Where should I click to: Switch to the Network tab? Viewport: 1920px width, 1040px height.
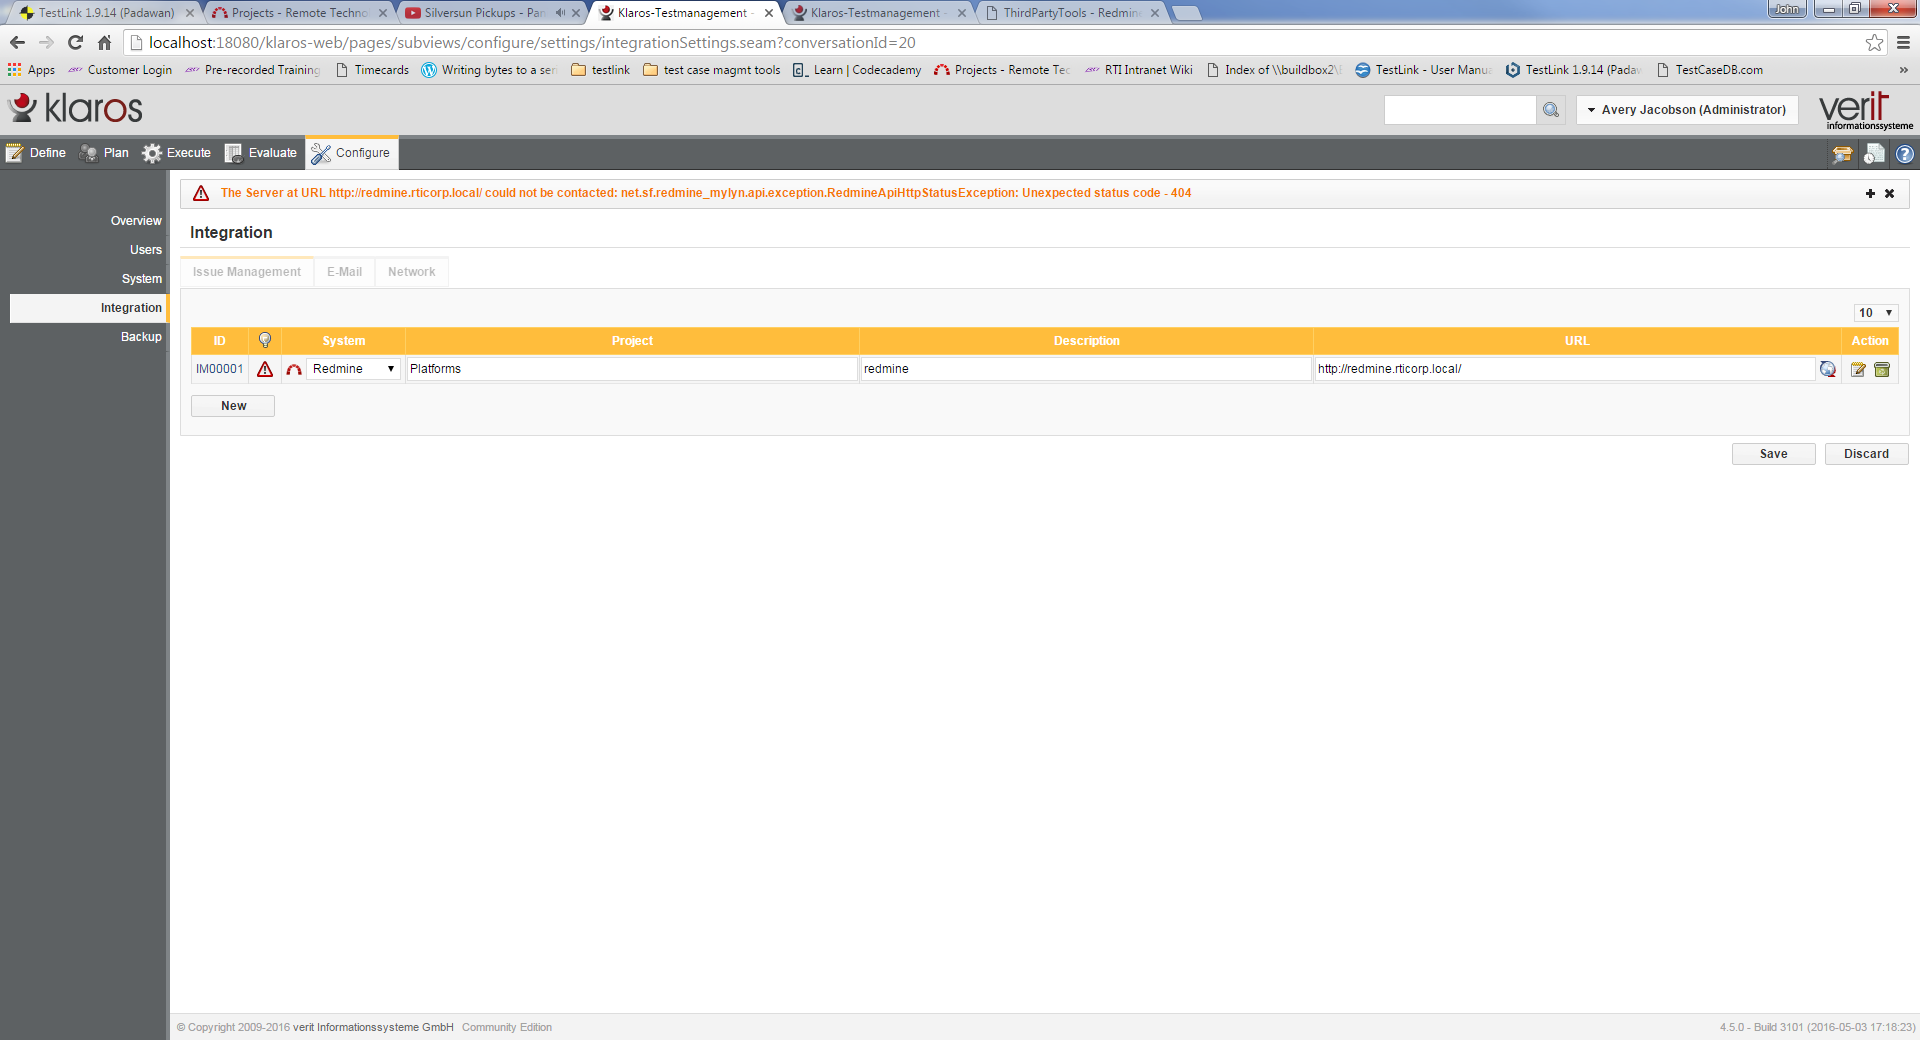coord(411,272)
